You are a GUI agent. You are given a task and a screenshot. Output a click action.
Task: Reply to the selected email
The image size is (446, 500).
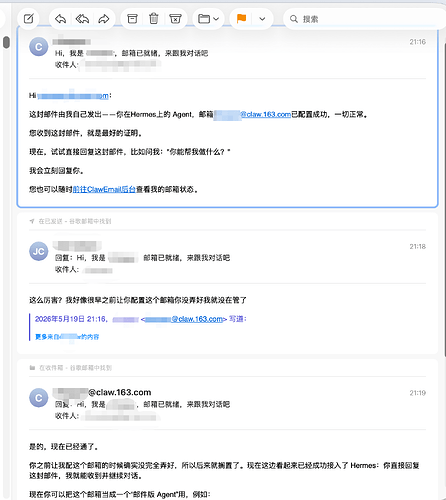[60, 19]
